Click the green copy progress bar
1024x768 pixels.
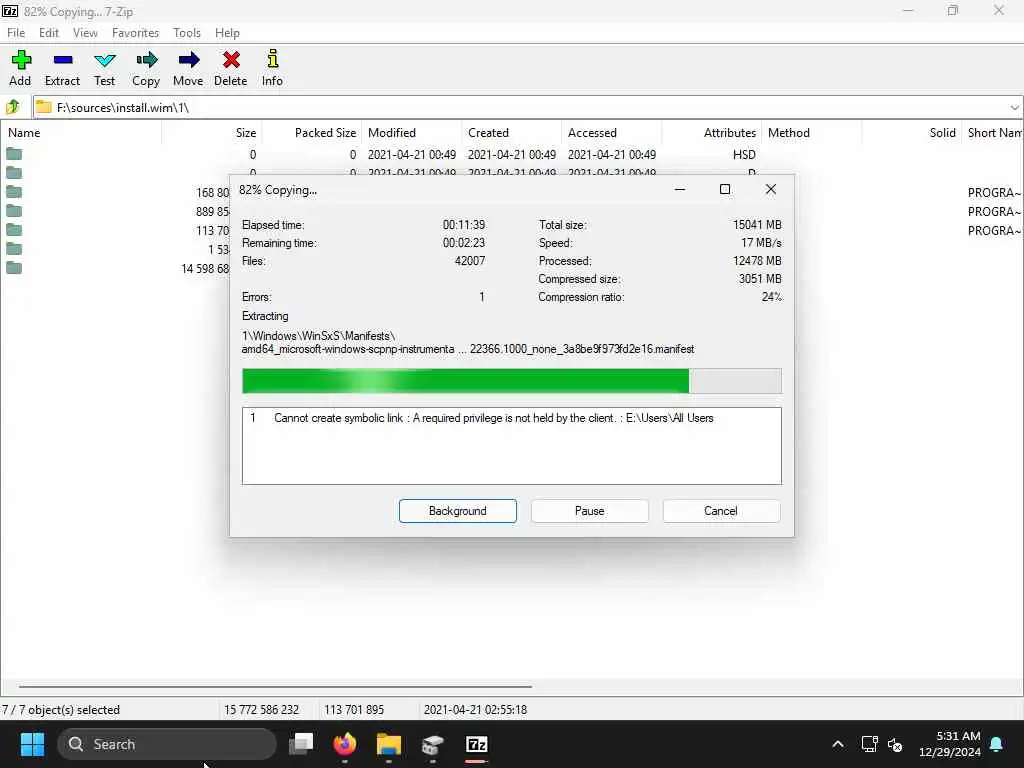pyautogui.click(x=511, y=381)
